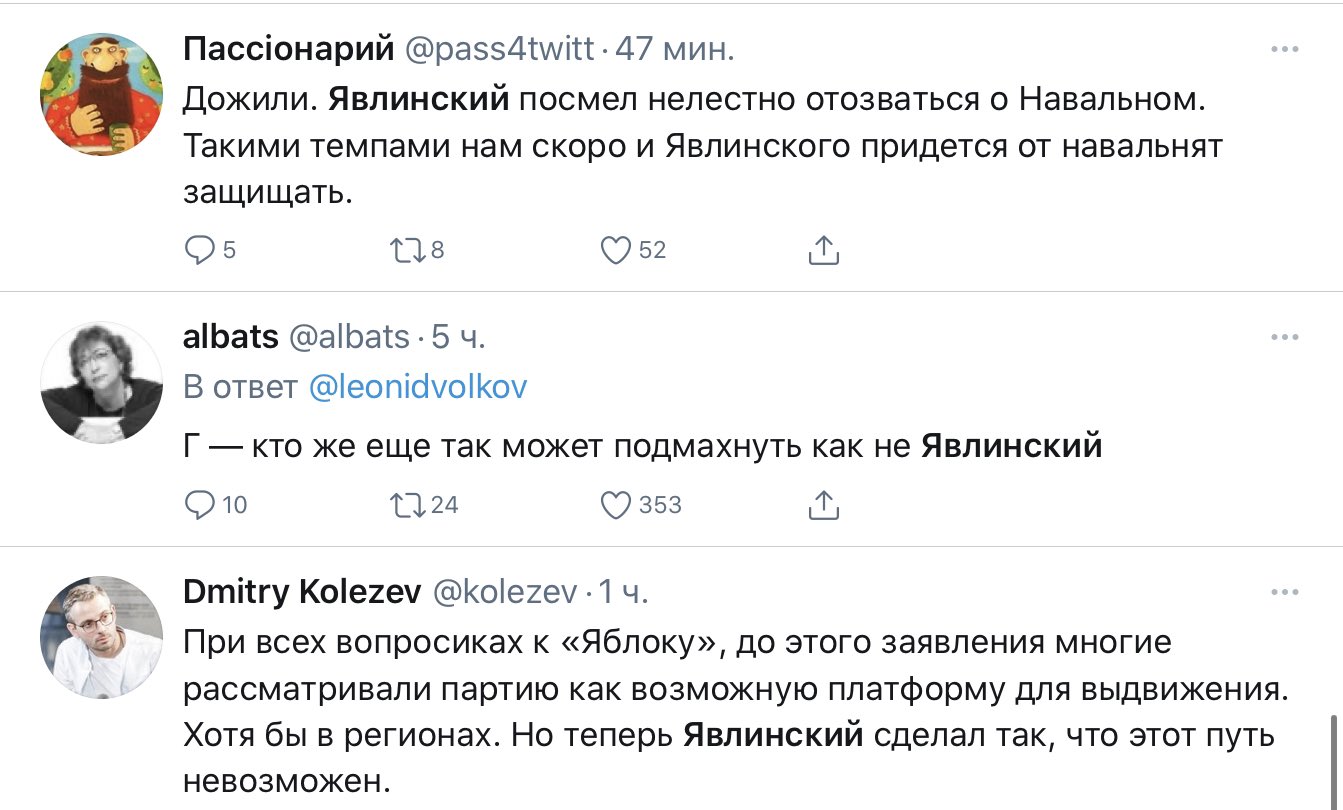Like the albats tweet with 353 likes
This screenshot has height=810, width=1343.
coord(615,505)
